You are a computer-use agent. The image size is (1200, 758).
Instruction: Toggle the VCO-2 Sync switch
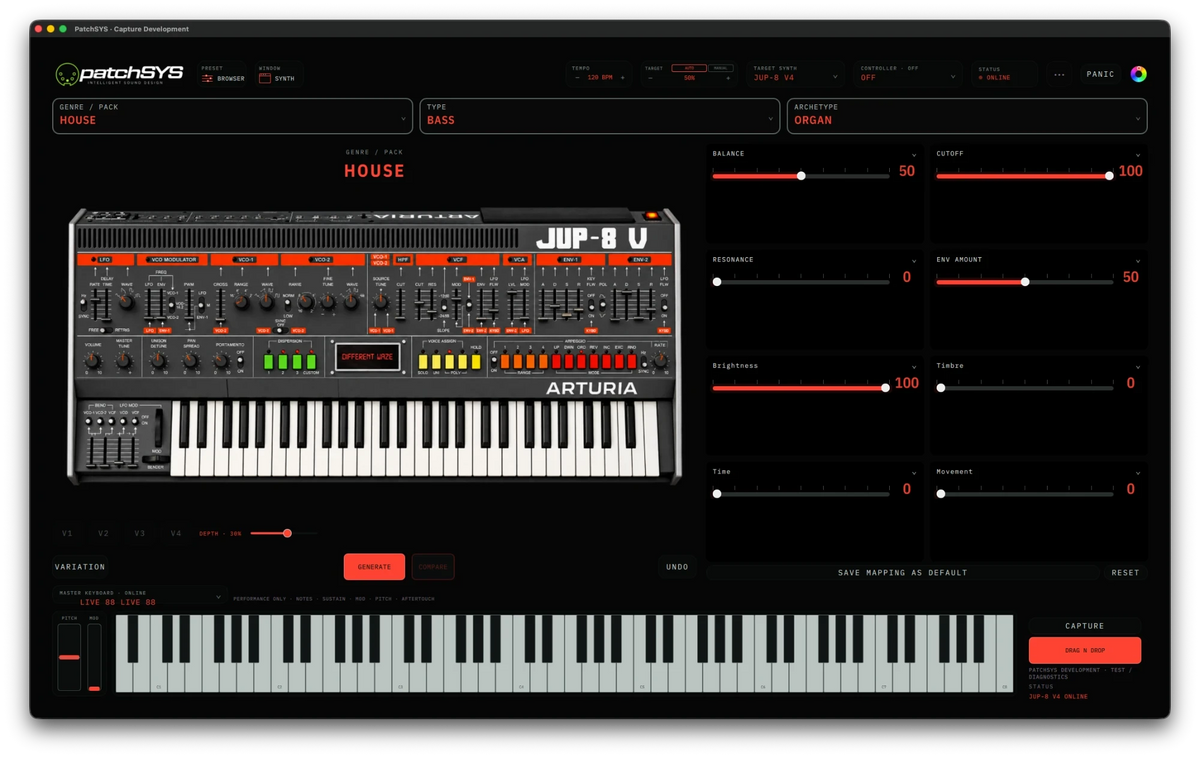pos(281,330)
